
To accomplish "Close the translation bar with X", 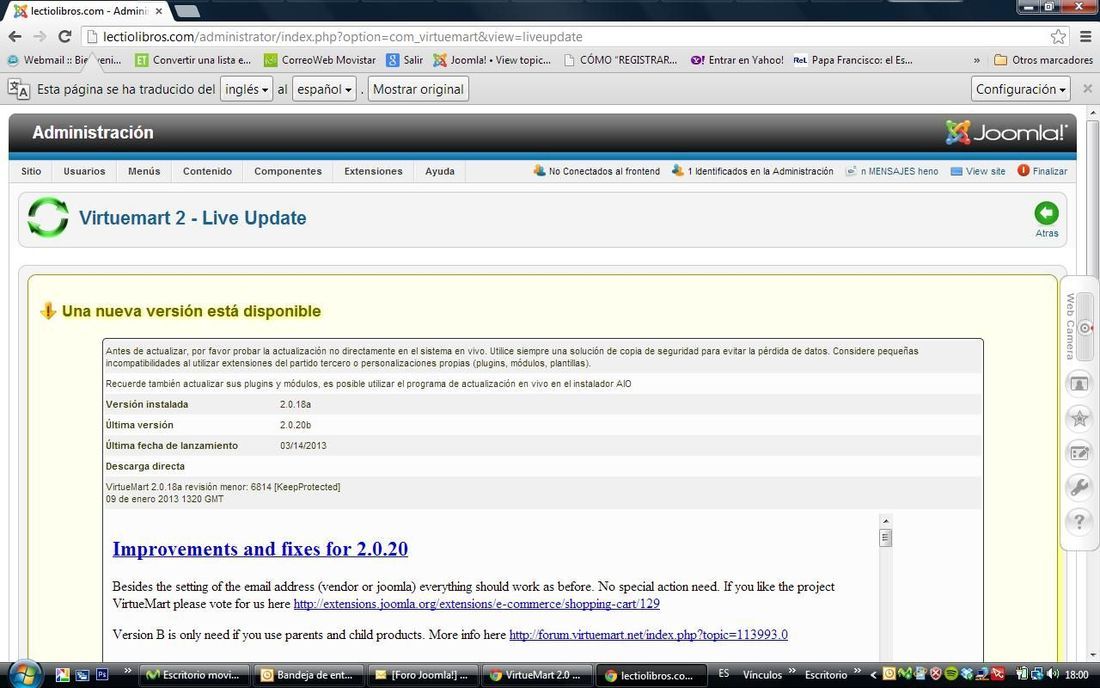I will [x=1087, y=88].
